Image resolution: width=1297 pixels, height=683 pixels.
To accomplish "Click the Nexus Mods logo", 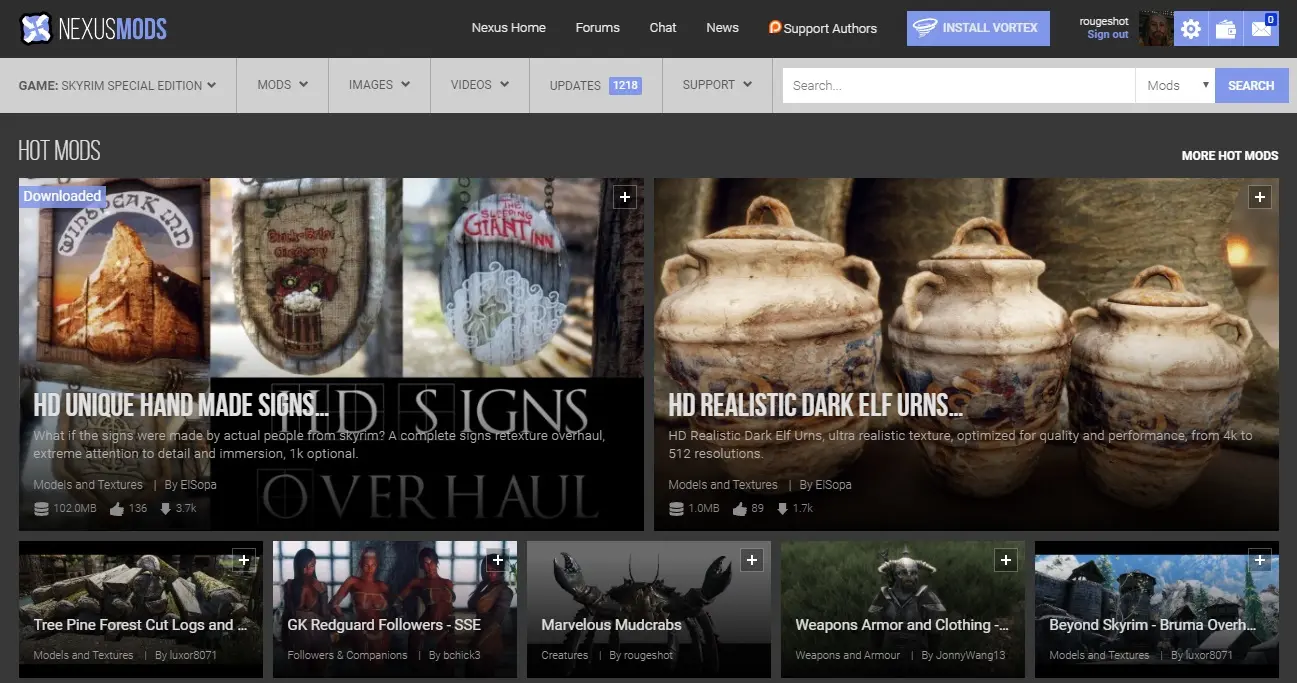I will (x=93, y=28).
